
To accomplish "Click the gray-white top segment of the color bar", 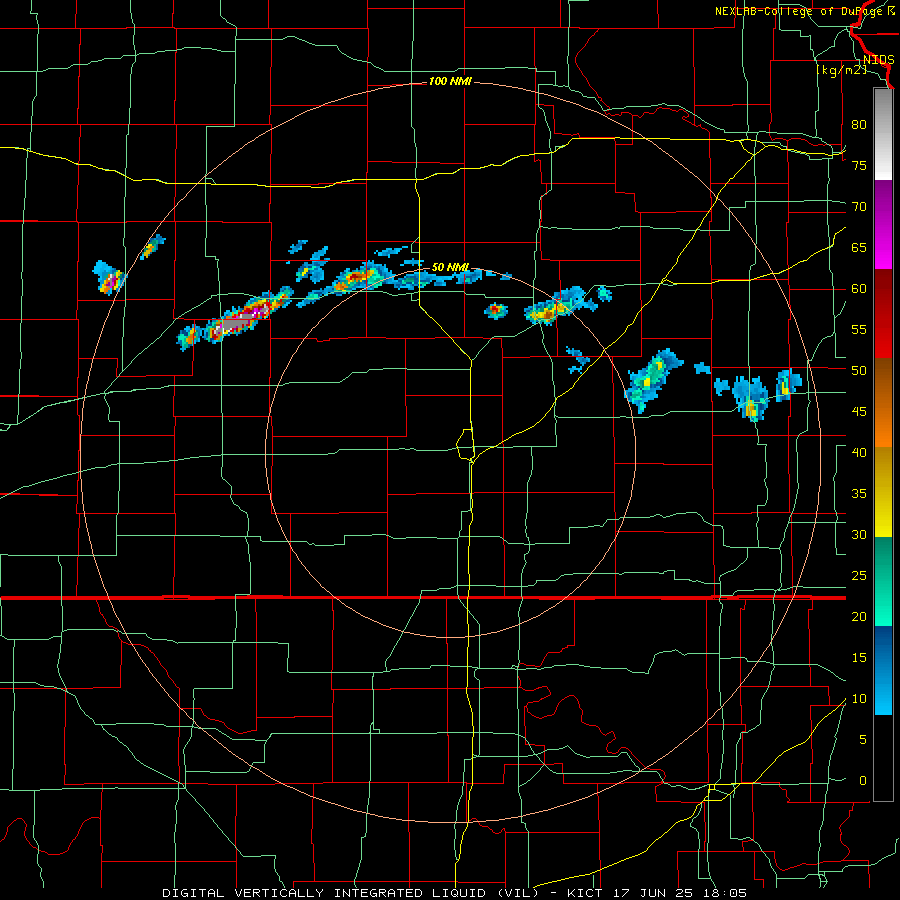I will tap(883, 134).
